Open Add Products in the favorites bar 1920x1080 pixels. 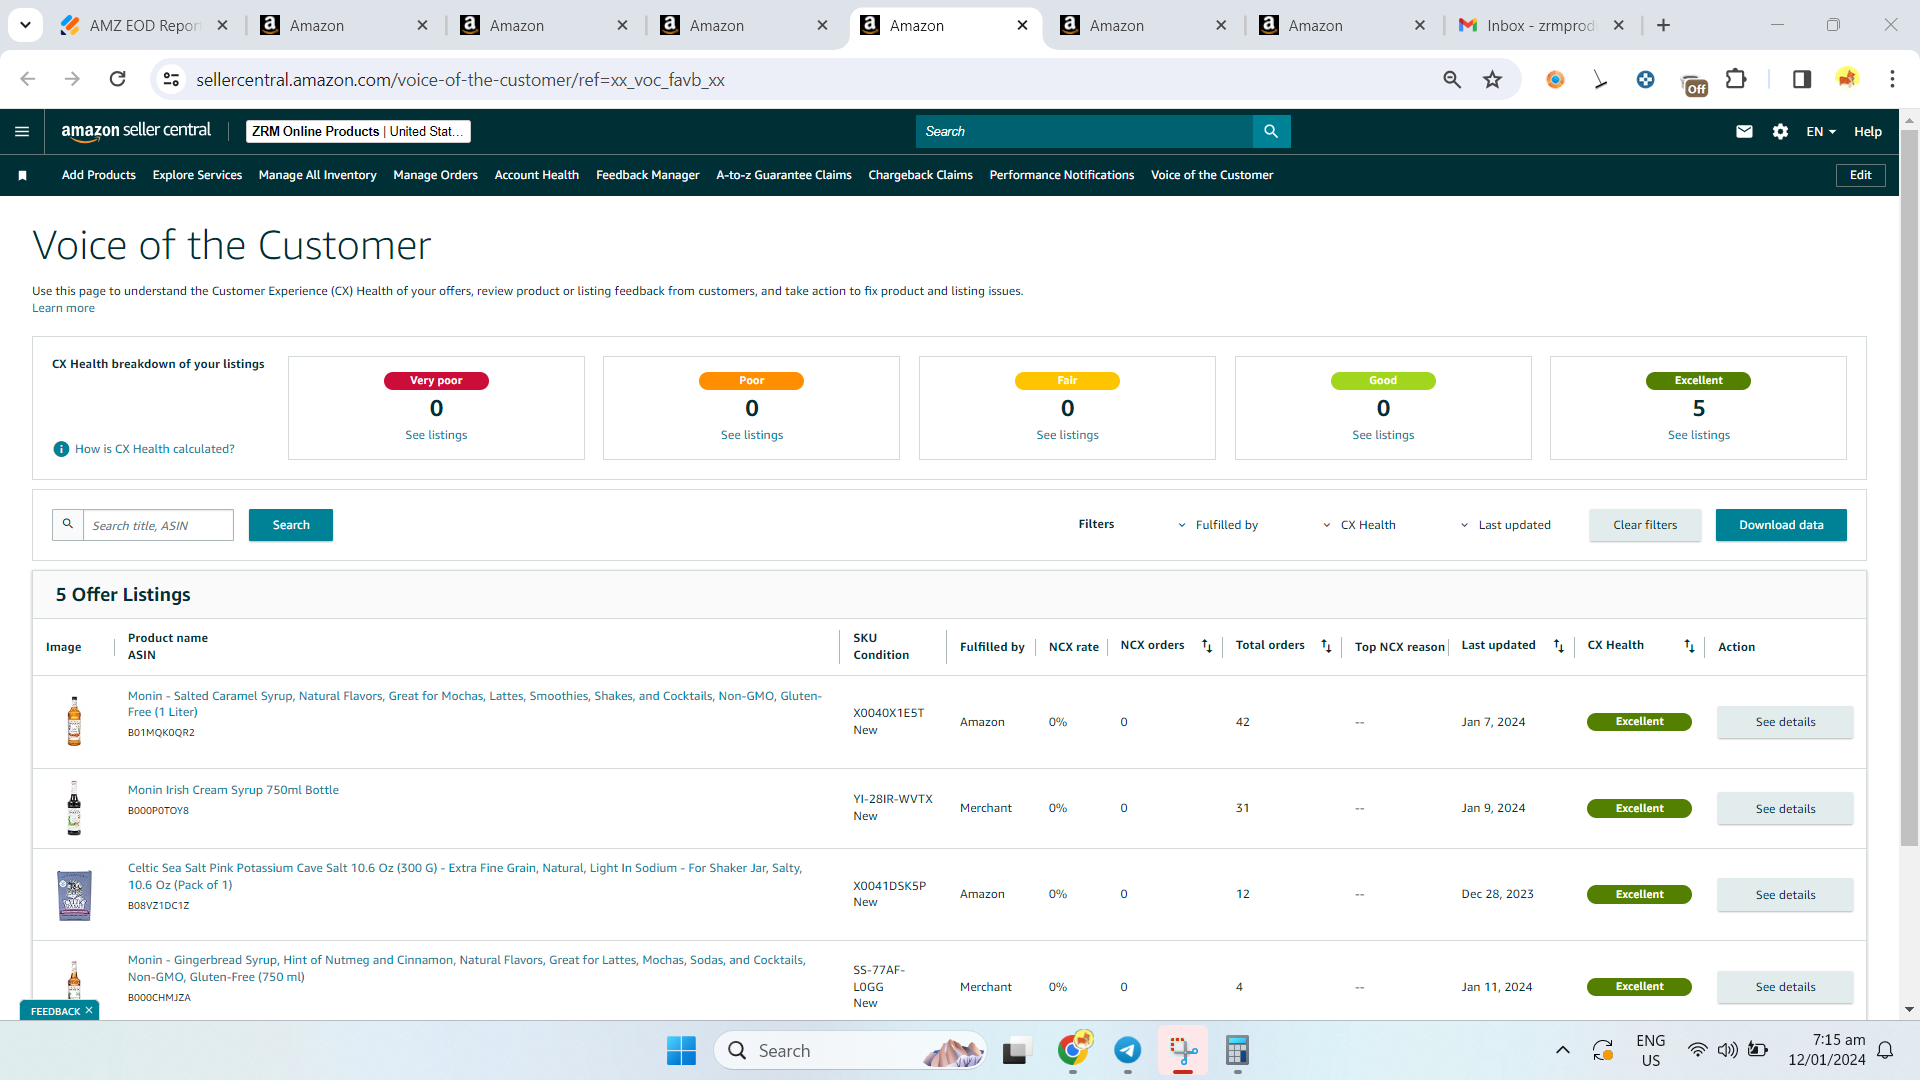99,175
